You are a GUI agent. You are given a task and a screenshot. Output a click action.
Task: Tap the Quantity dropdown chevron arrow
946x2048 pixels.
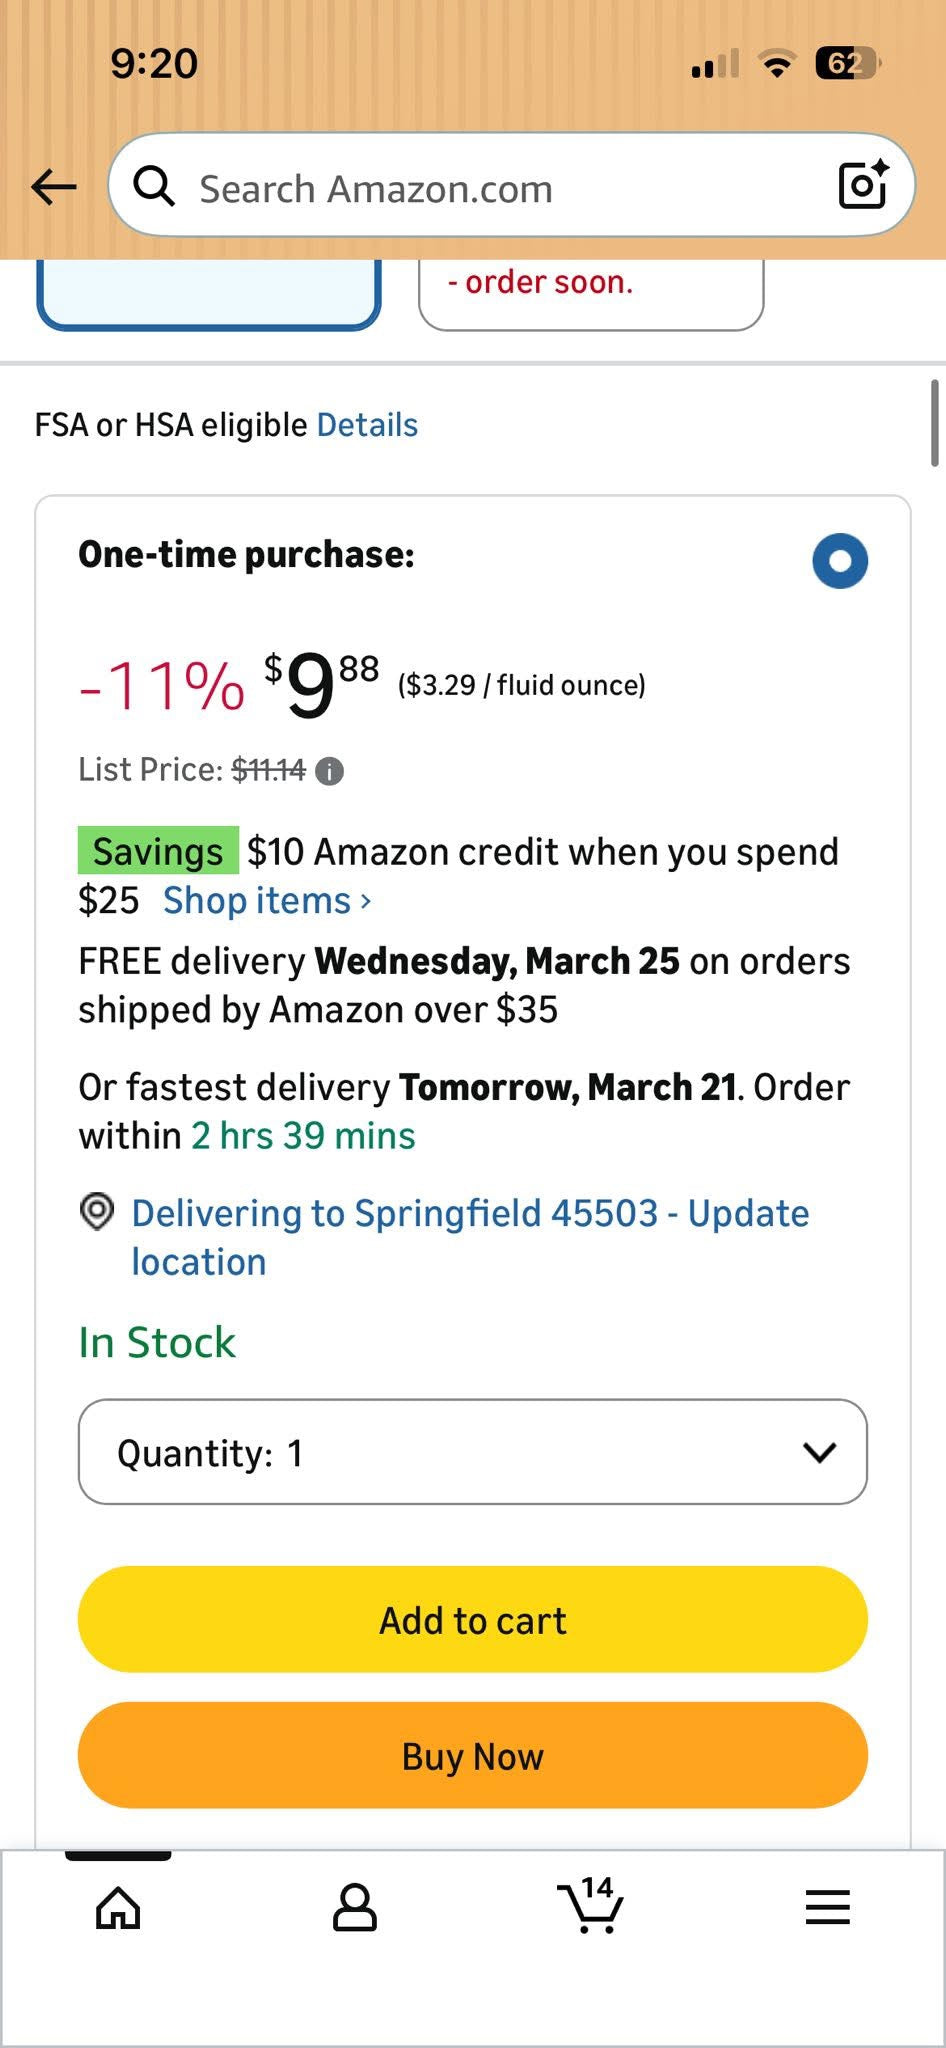click(x=820, y=1453)
